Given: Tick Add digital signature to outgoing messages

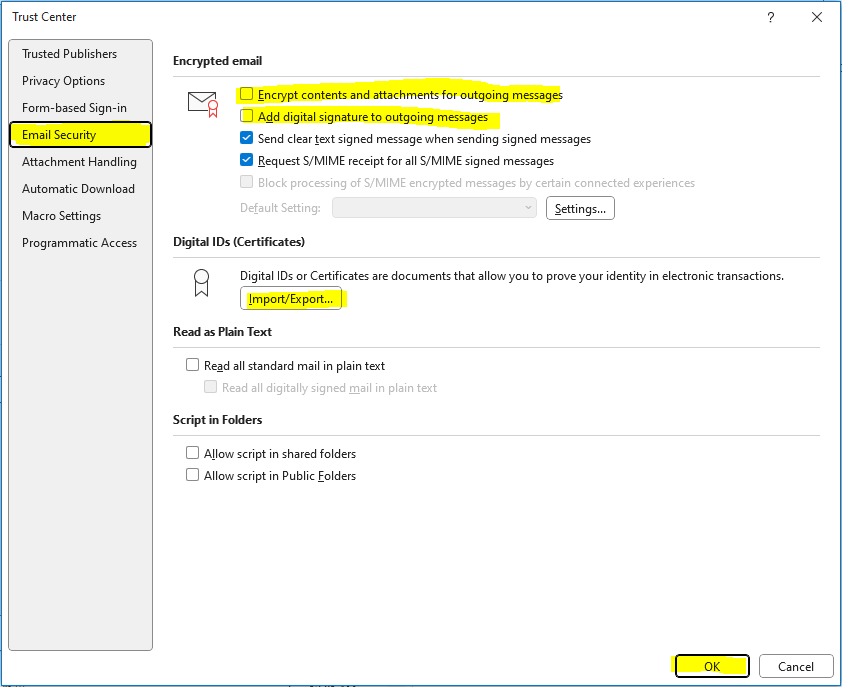Looking at the screenshot, I should [246, 116].
